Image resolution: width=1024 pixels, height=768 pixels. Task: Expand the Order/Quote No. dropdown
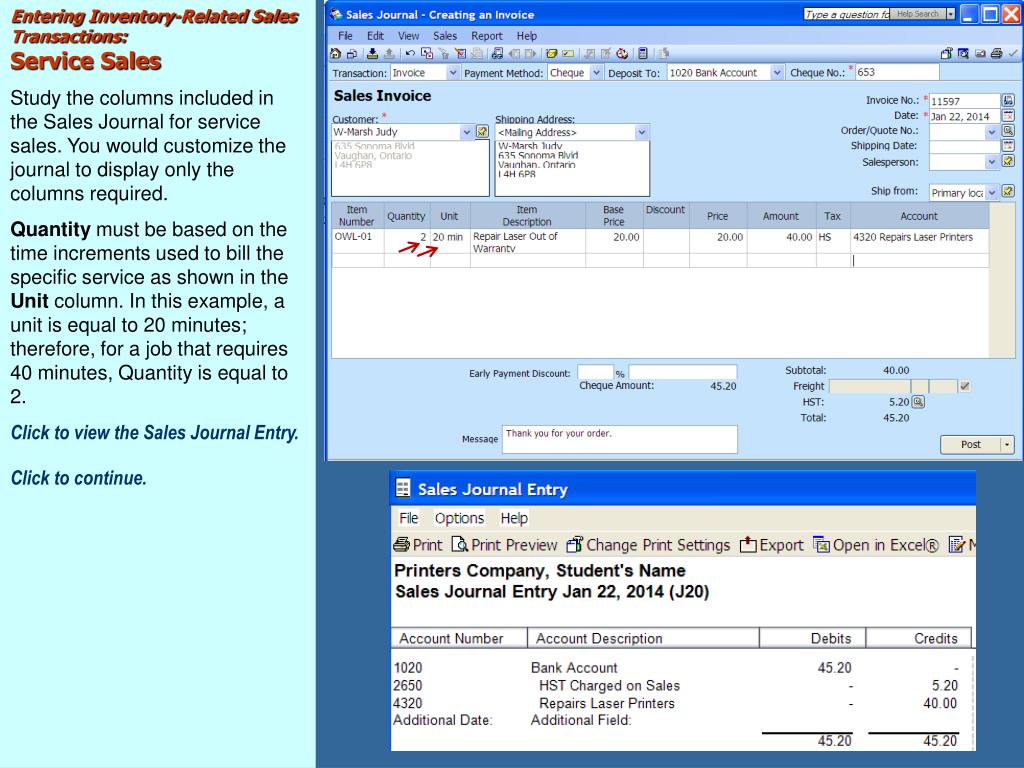tap(992, 131)
